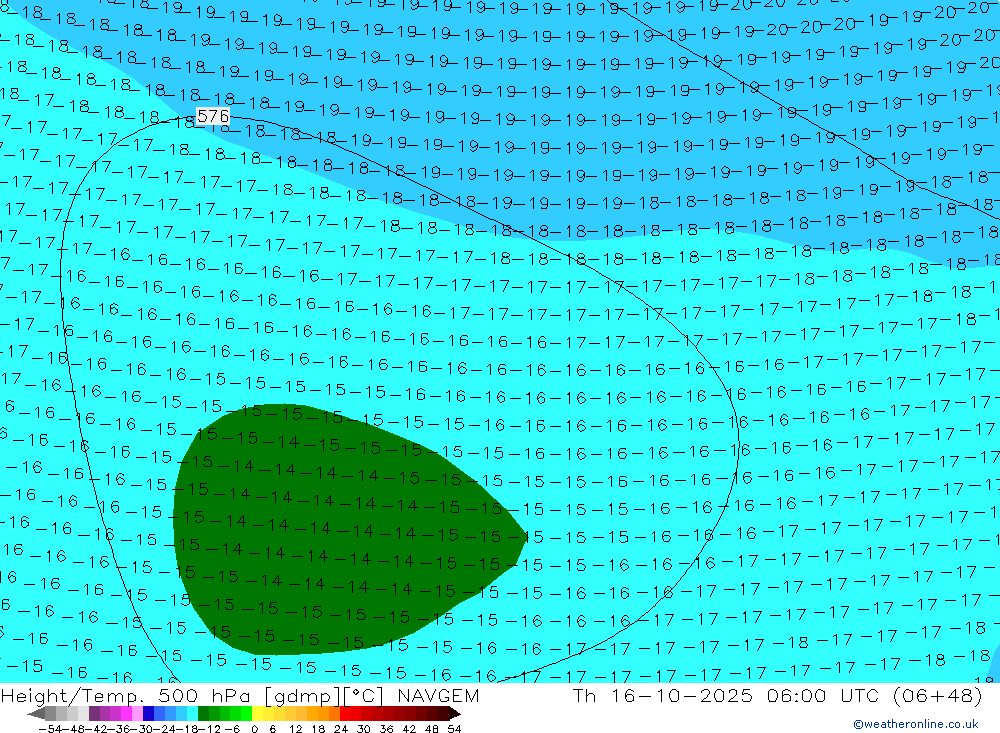Click the 0 label on temperature scale
Image resolution: width=1000 pixels, height=733 pixels.
(254, 729)
